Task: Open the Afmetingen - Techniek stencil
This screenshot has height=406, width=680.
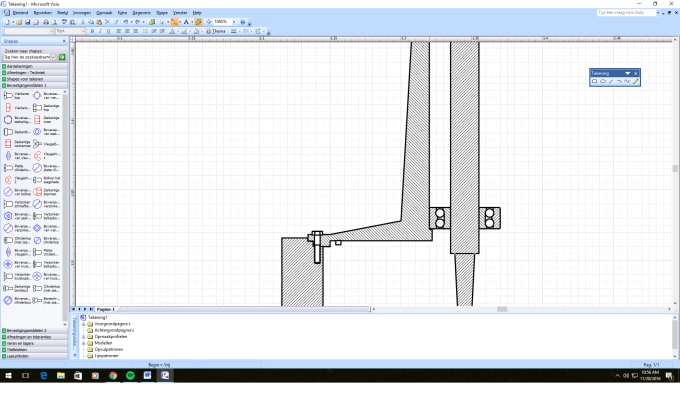Action: 34,72
